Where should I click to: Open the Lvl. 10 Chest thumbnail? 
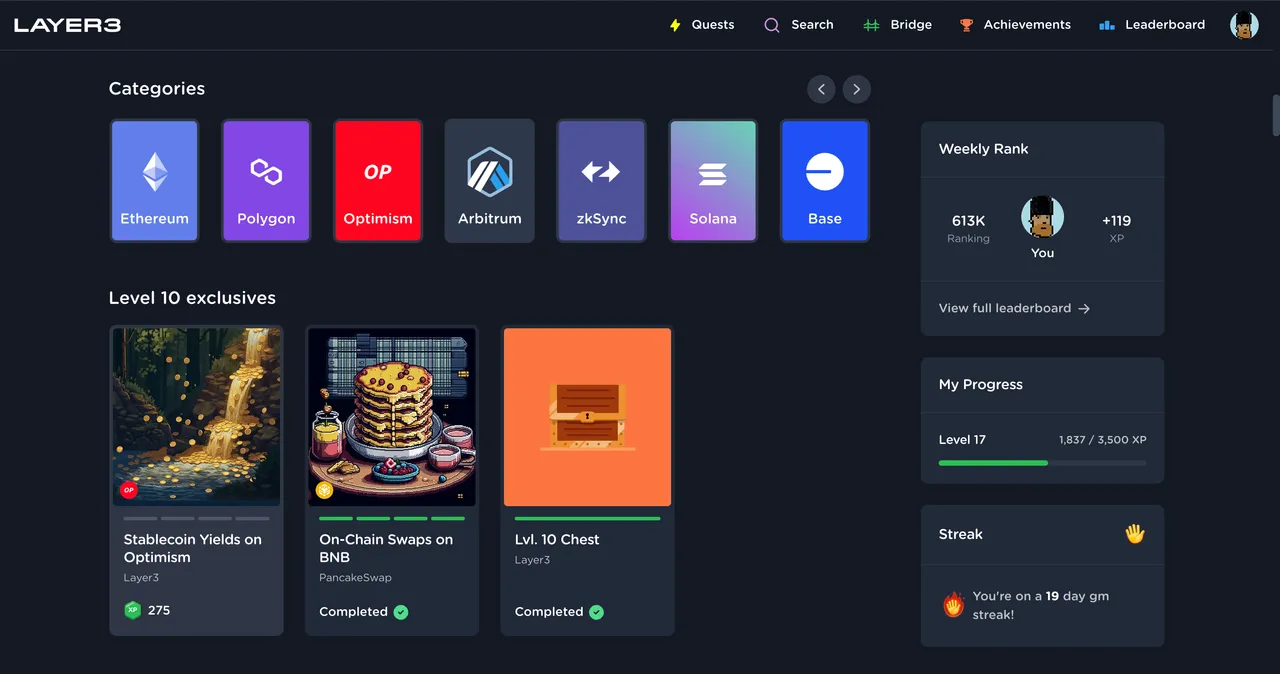coord(588,417)
